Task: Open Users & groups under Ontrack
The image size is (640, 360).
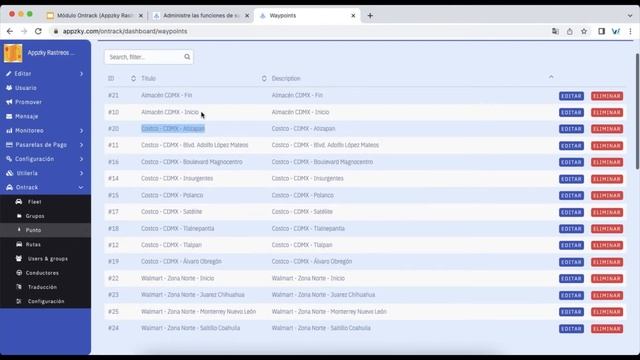Action: tap(47, 259)
